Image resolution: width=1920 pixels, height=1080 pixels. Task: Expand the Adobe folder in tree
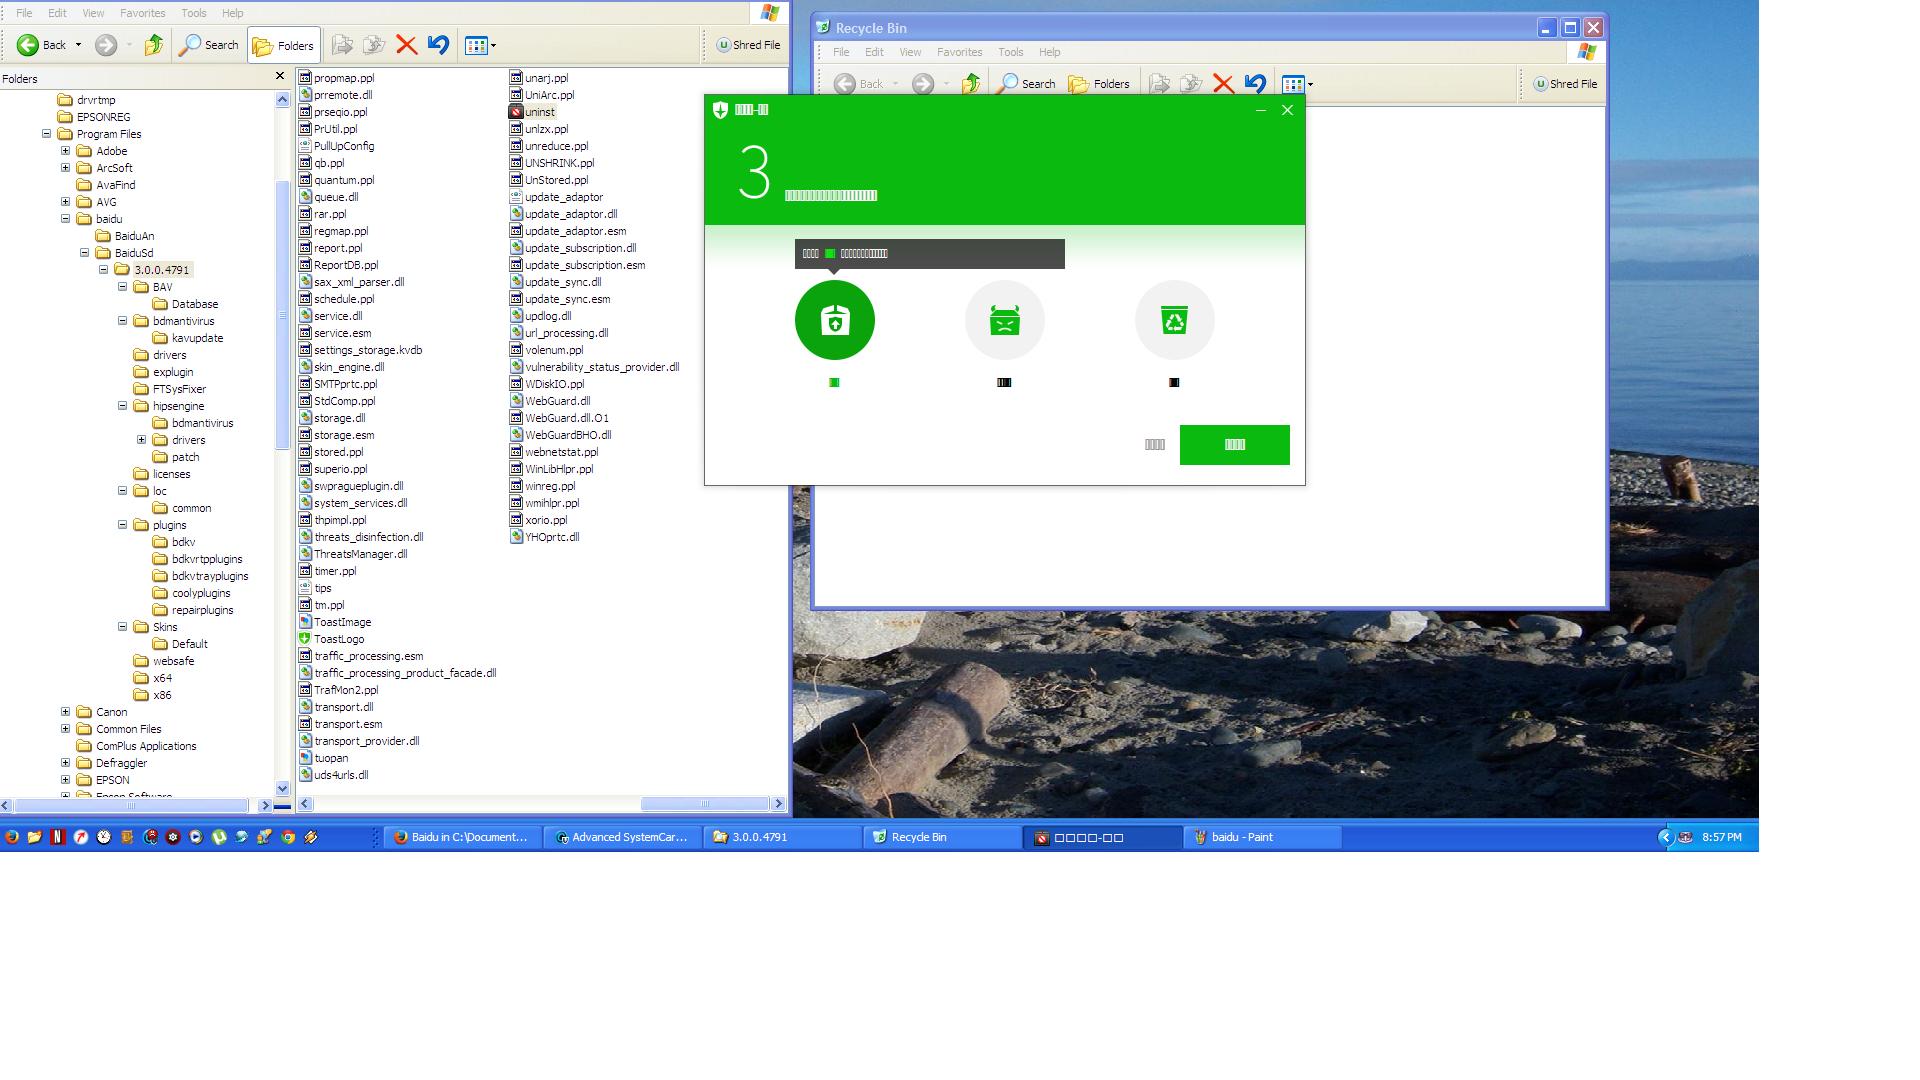tap(66, 151)
